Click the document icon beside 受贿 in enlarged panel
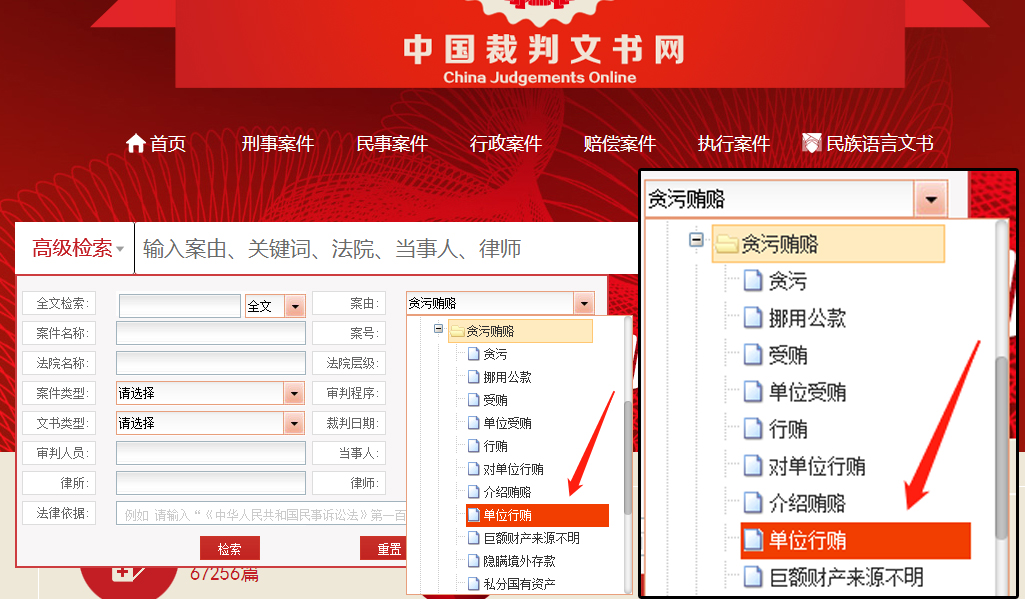This screenshot has height=599, width=1025. click(753, 355)
